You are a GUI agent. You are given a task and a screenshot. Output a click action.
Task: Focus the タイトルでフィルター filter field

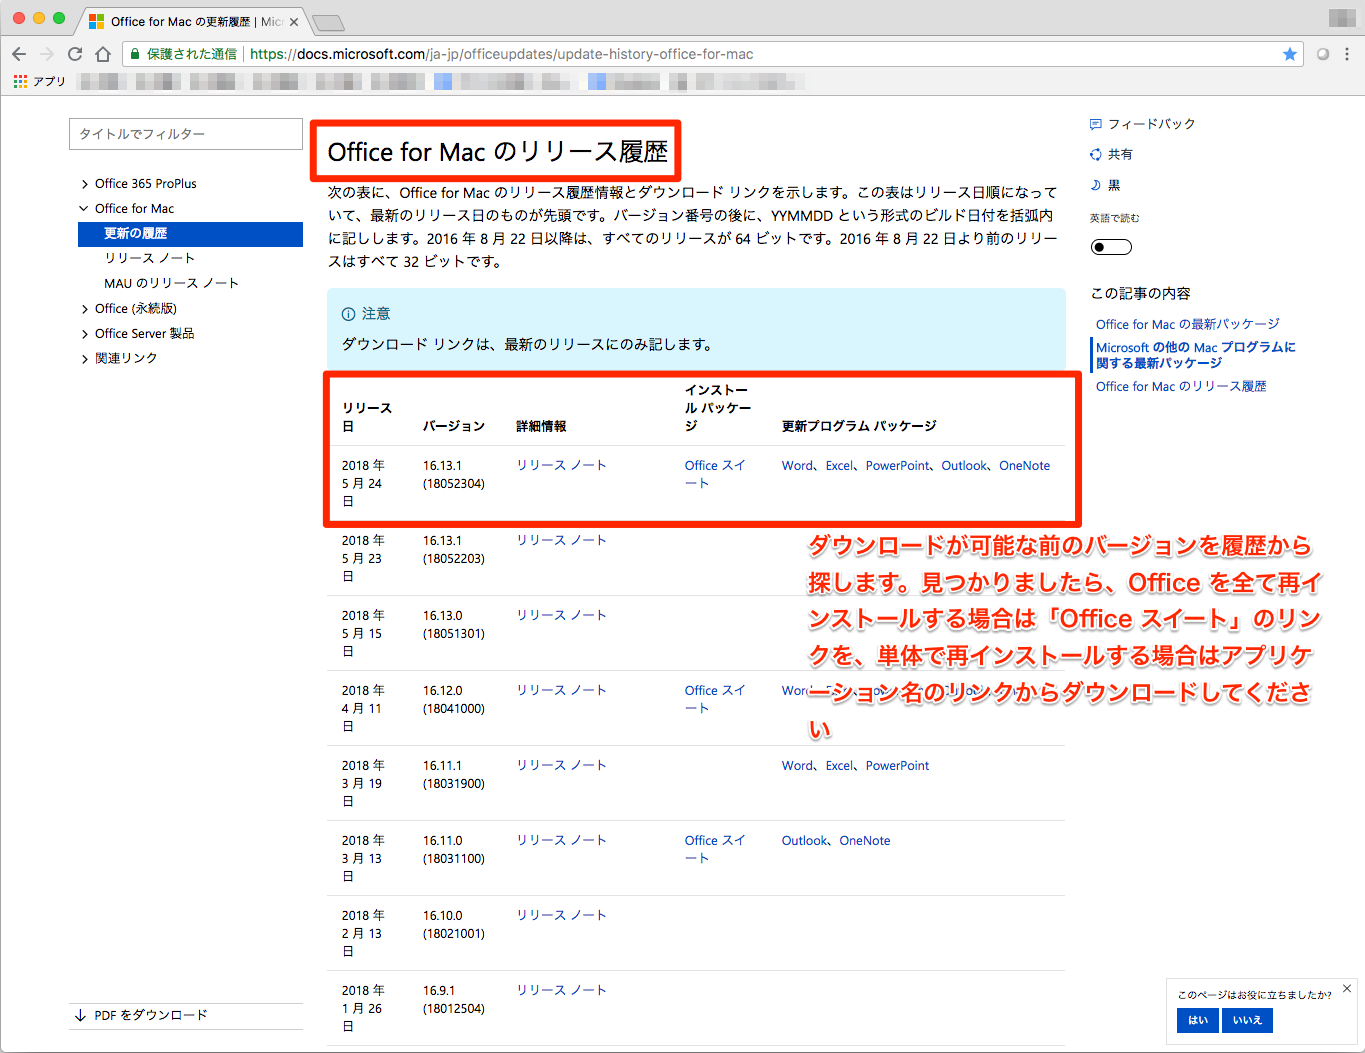click(x=186, y=134)
